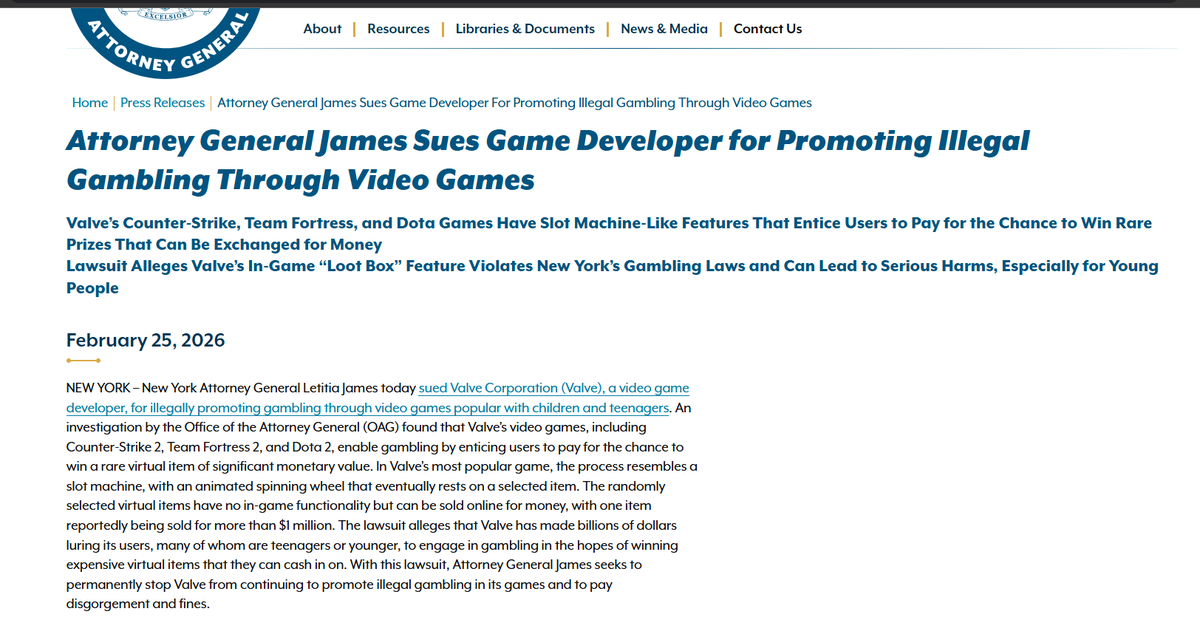Open the 'sued Valve Corporation' lawsuit link

point(378,398)
